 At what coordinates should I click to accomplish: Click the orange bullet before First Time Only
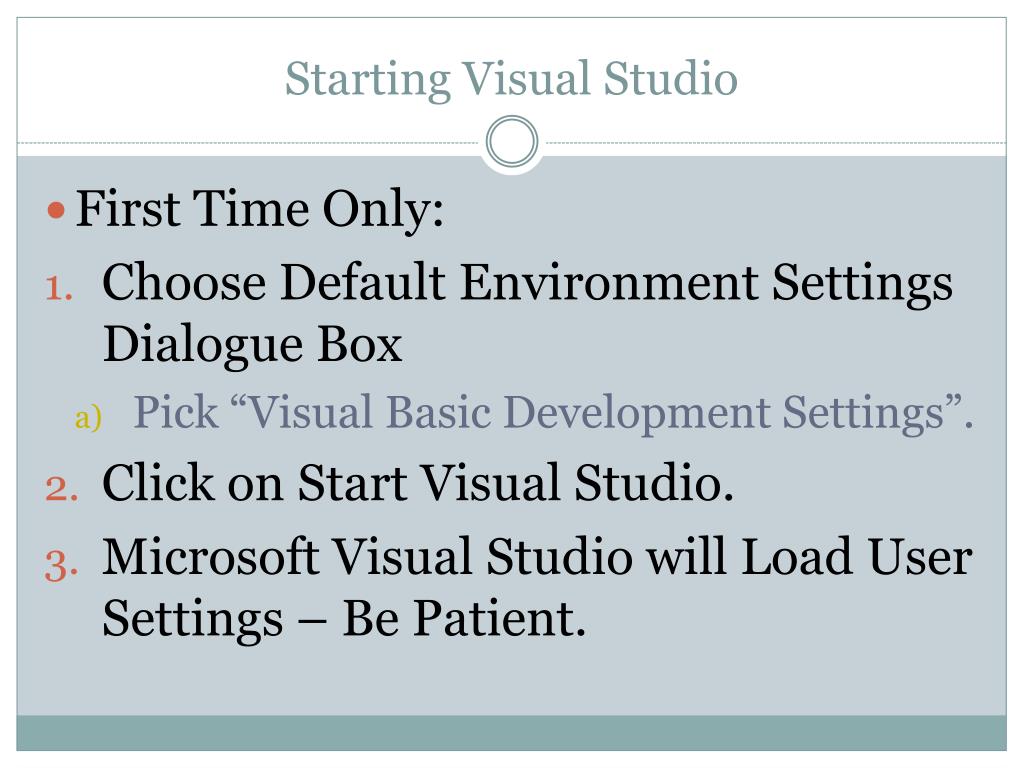(56, 210)
